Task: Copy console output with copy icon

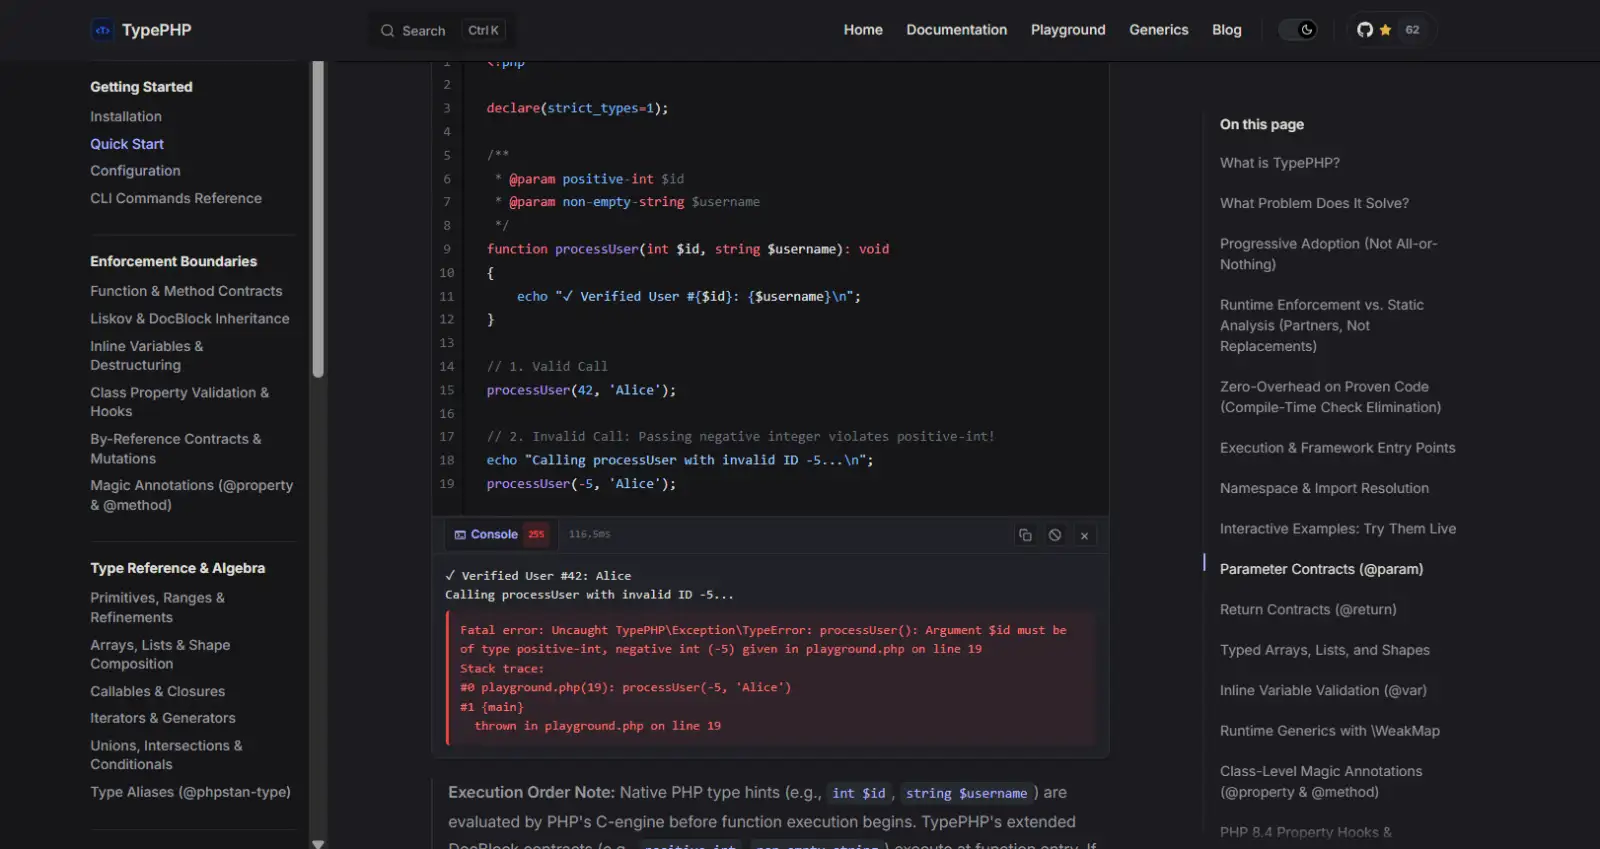Action: tap(1025, 535)
